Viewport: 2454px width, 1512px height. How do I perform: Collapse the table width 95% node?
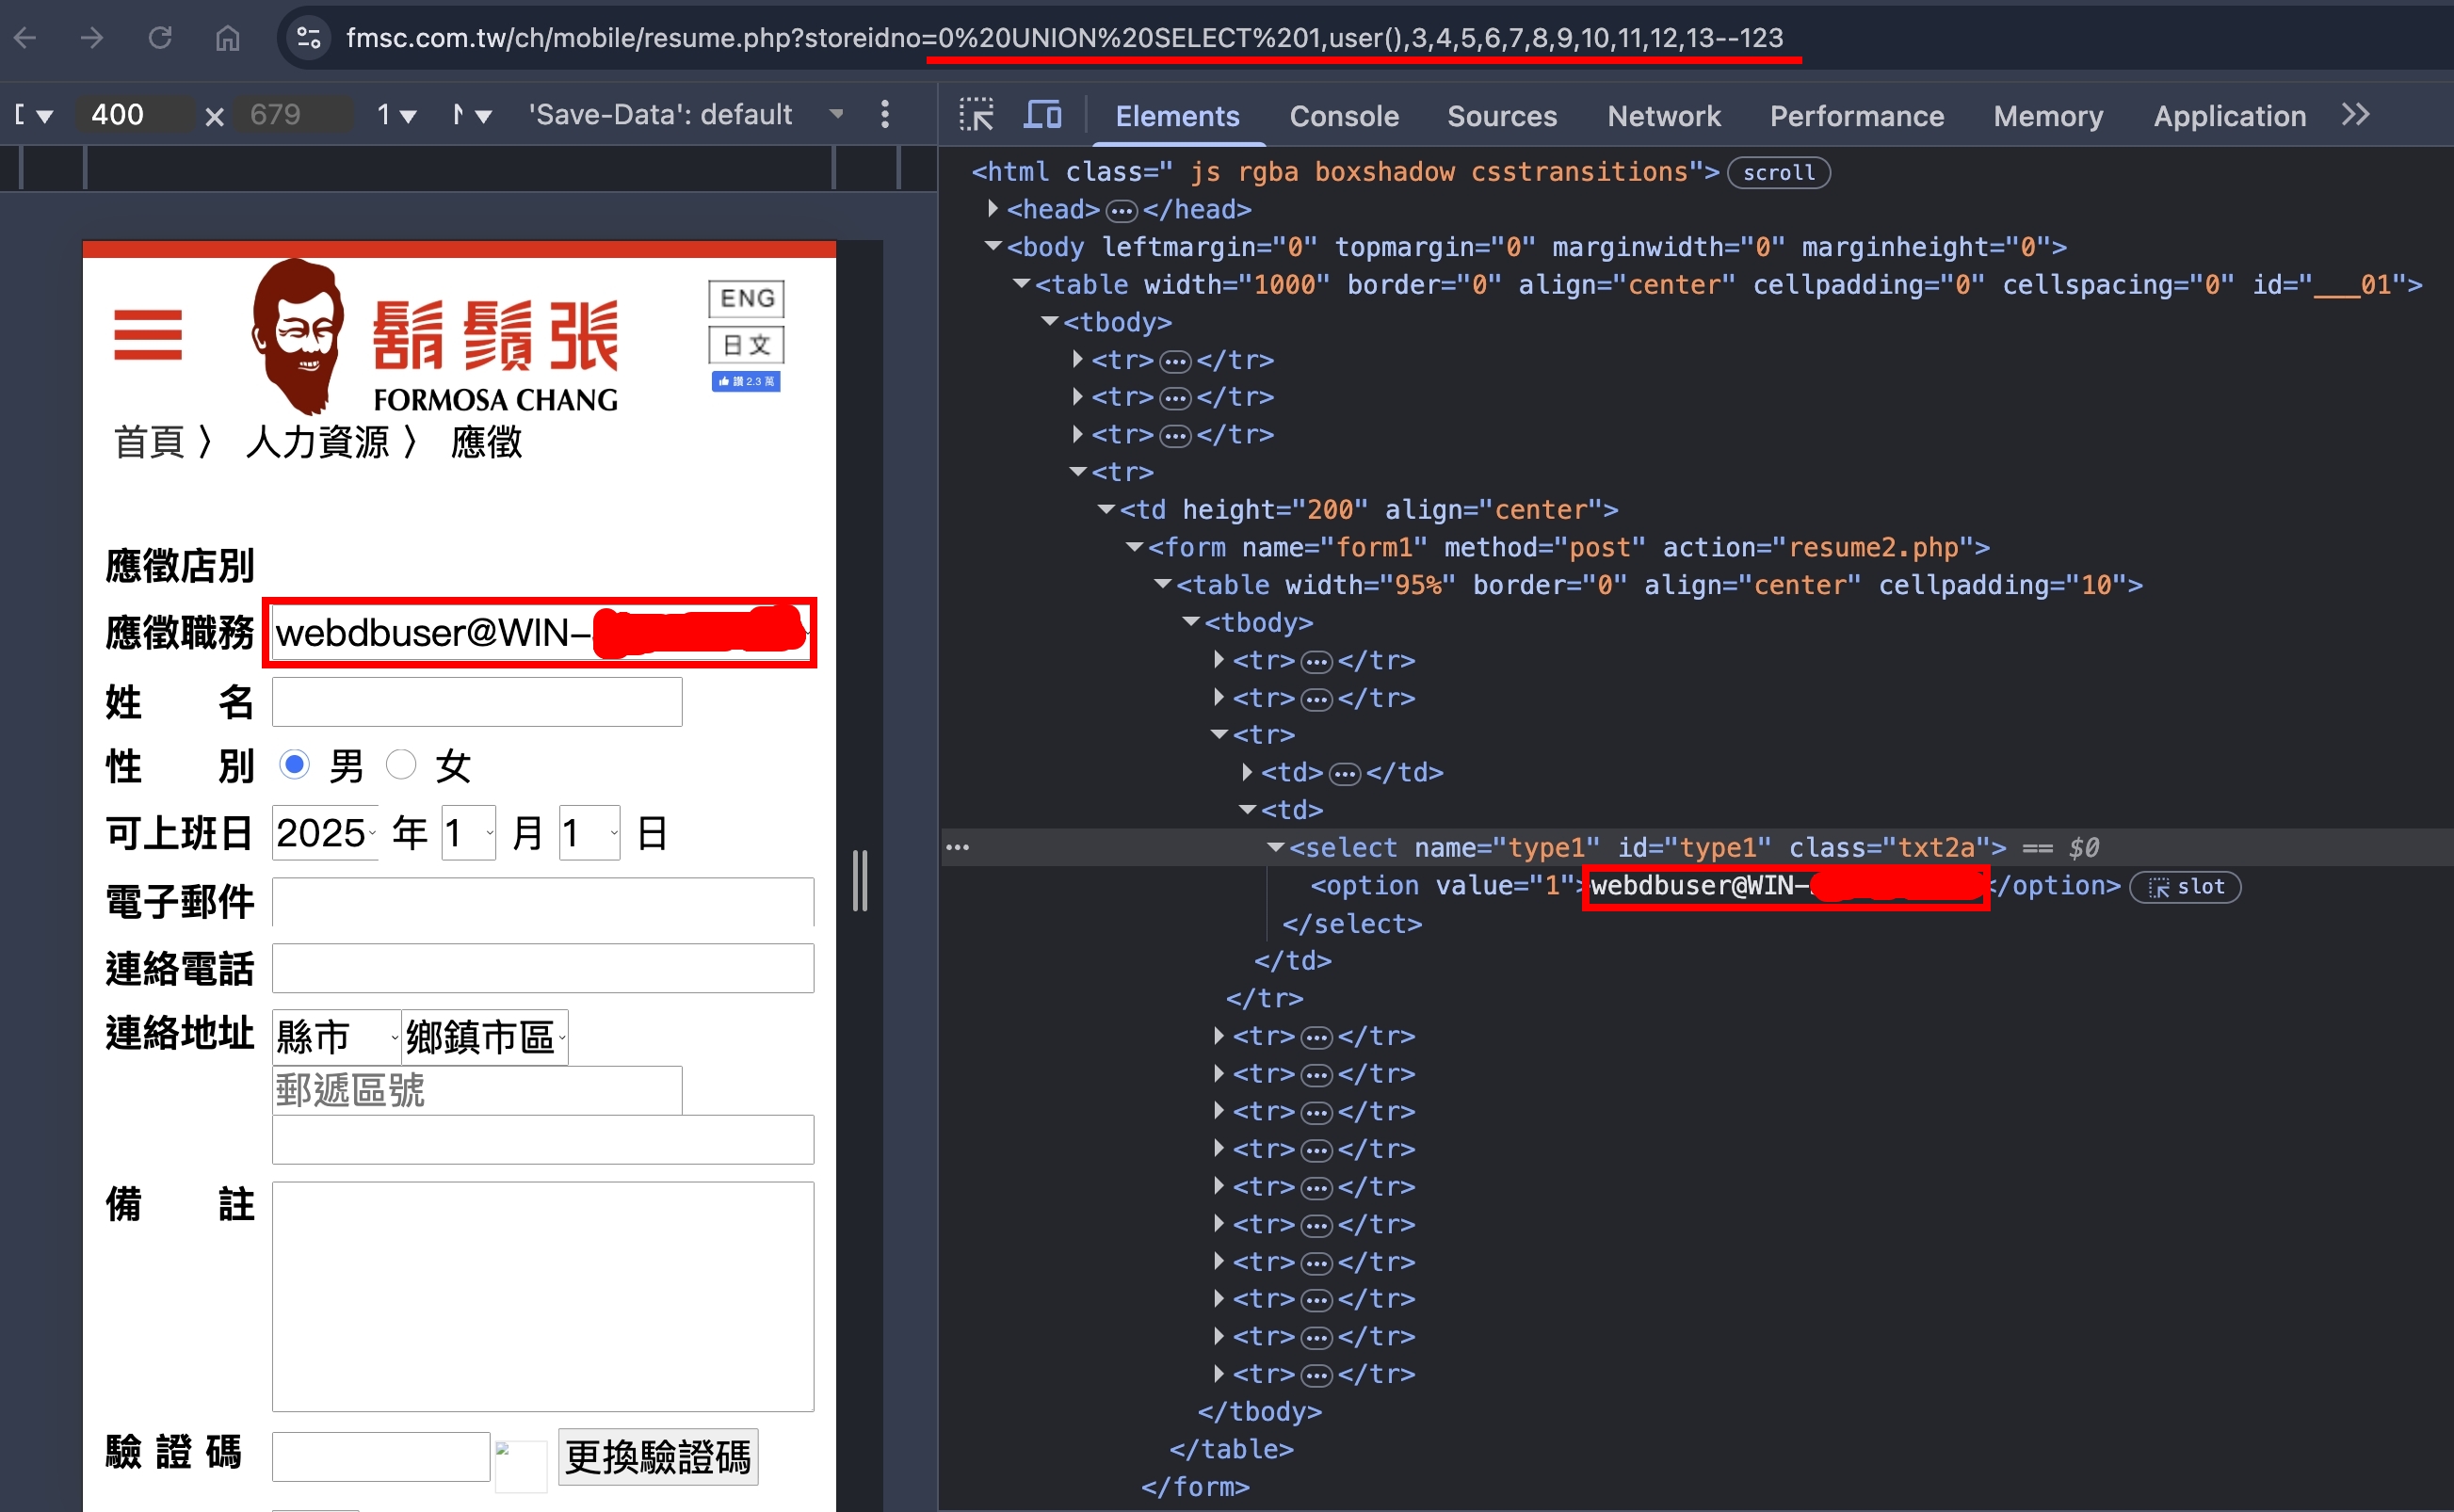pyautogui.click(x=1162, y=584)
